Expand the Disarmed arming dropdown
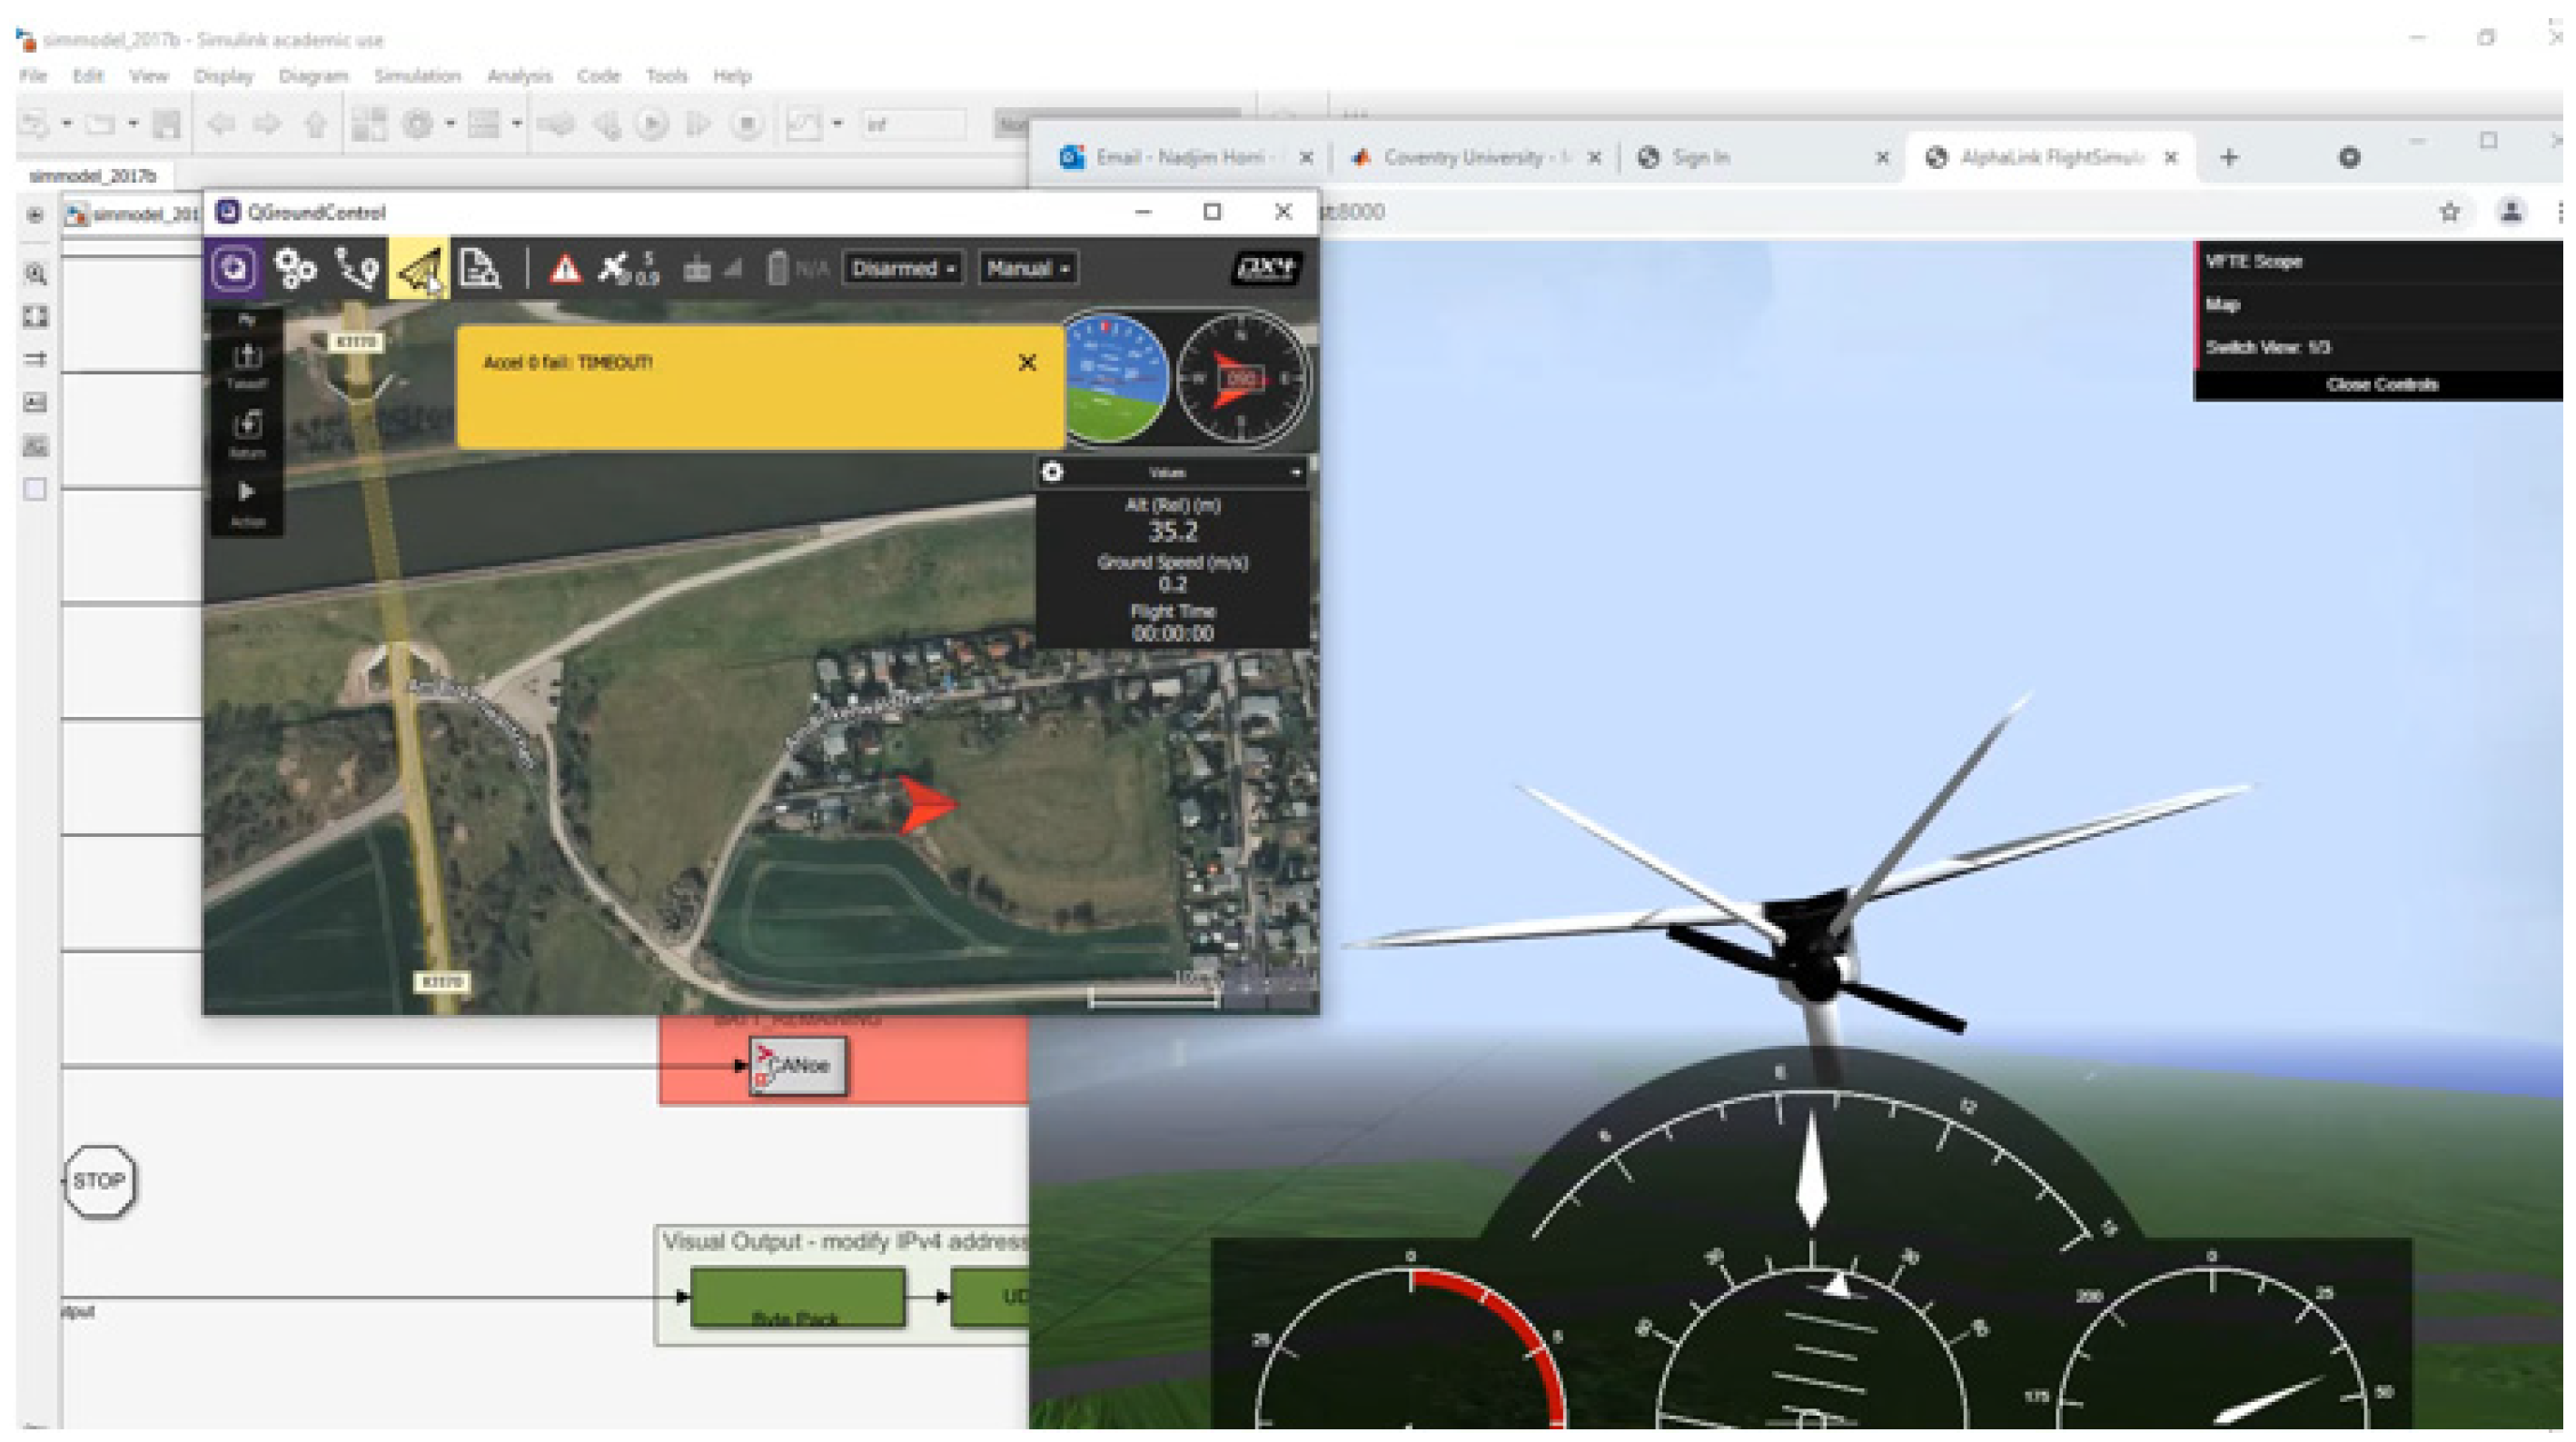Screen dimensions: 2576x1442 903,268
